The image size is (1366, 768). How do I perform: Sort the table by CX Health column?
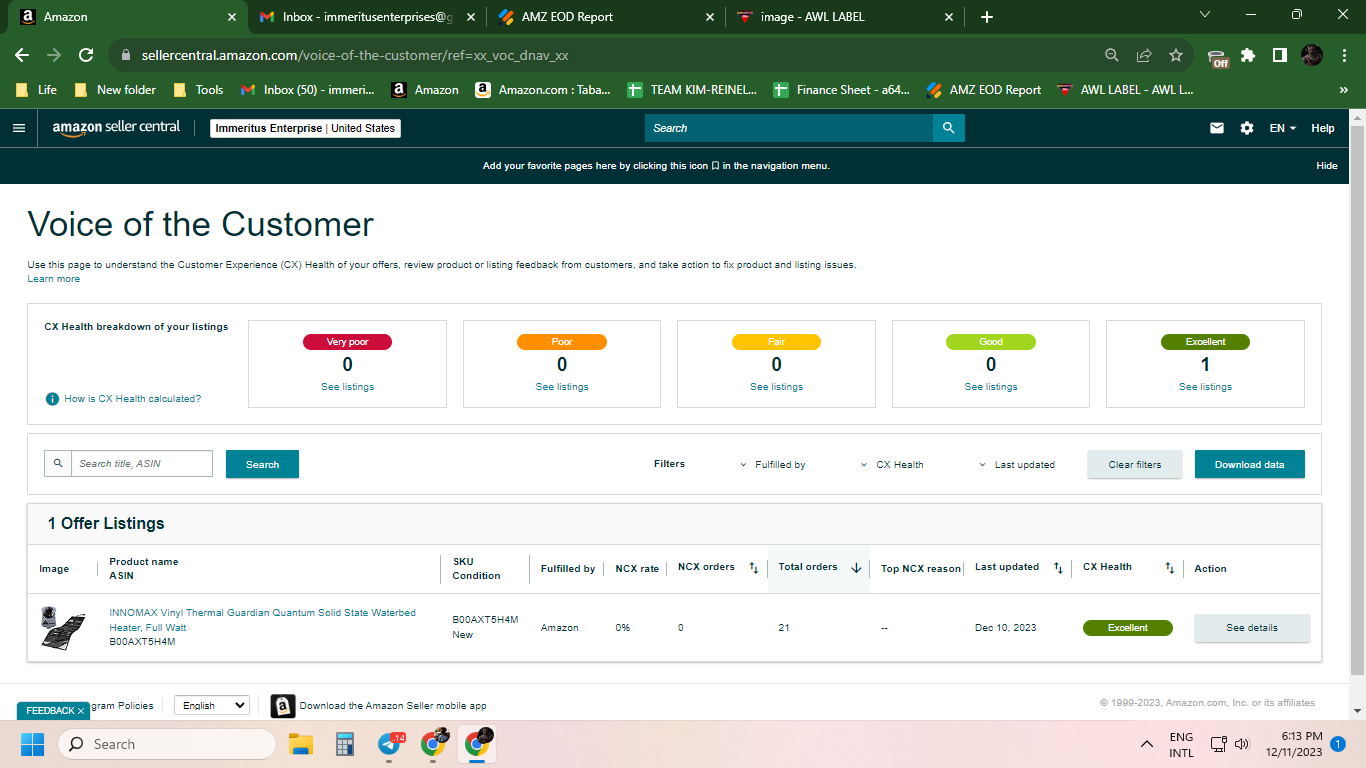[x=1169, y=568]
